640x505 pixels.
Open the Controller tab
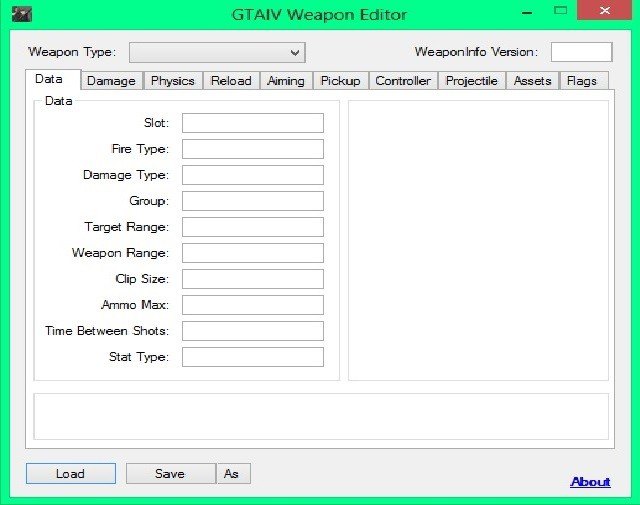tap(403, 81)
